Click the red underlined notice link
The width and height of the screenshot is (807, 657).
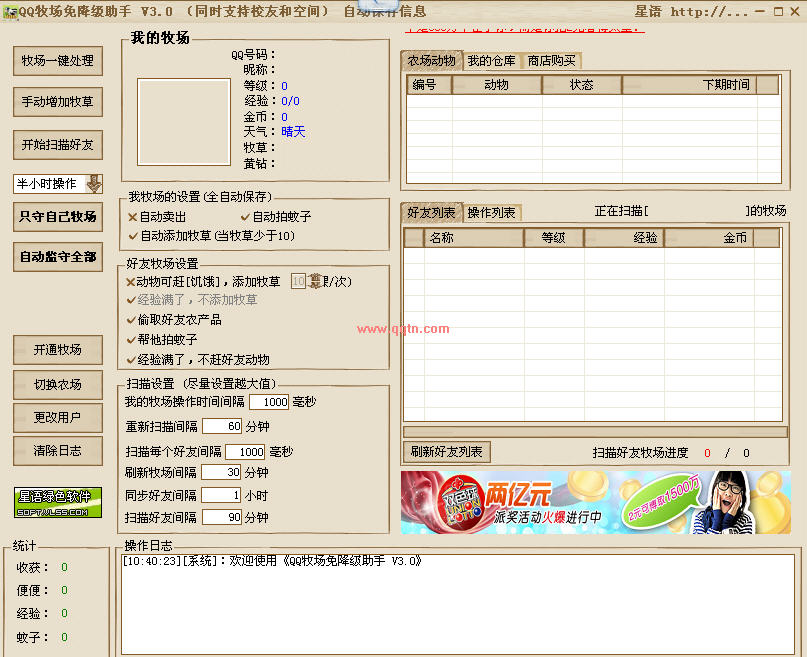[525, 29]
